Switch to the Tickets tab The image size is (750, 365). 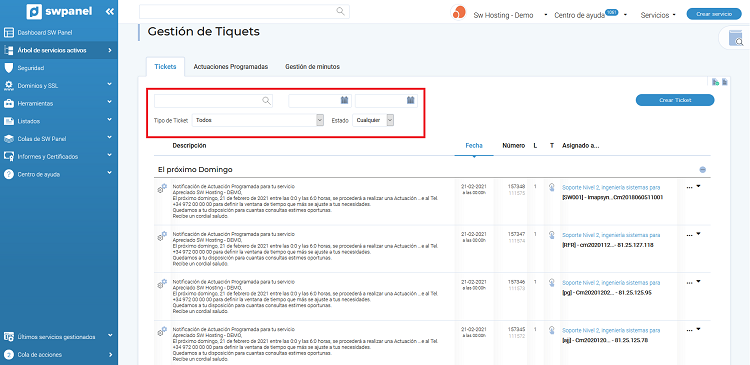165,66
